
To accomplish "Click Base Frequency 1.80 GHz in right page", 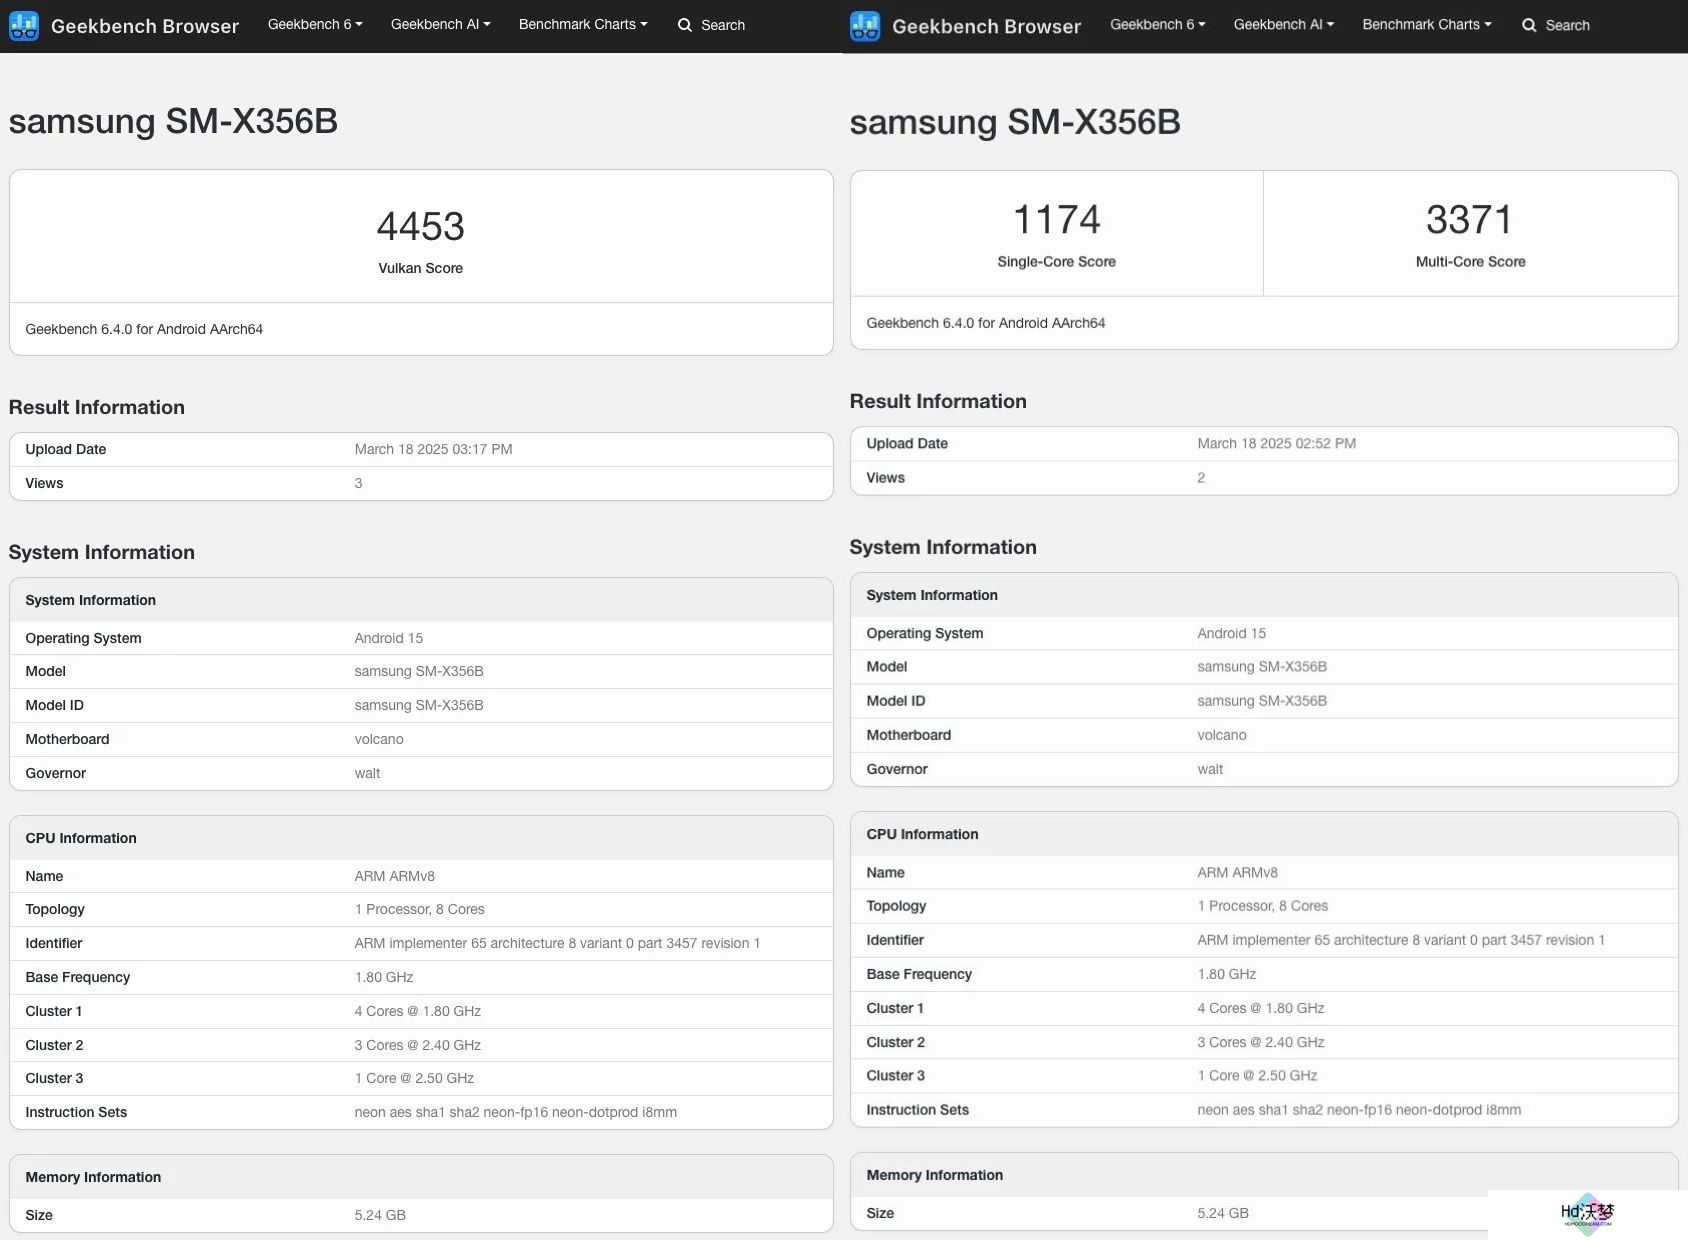I will click(1226, 974).
